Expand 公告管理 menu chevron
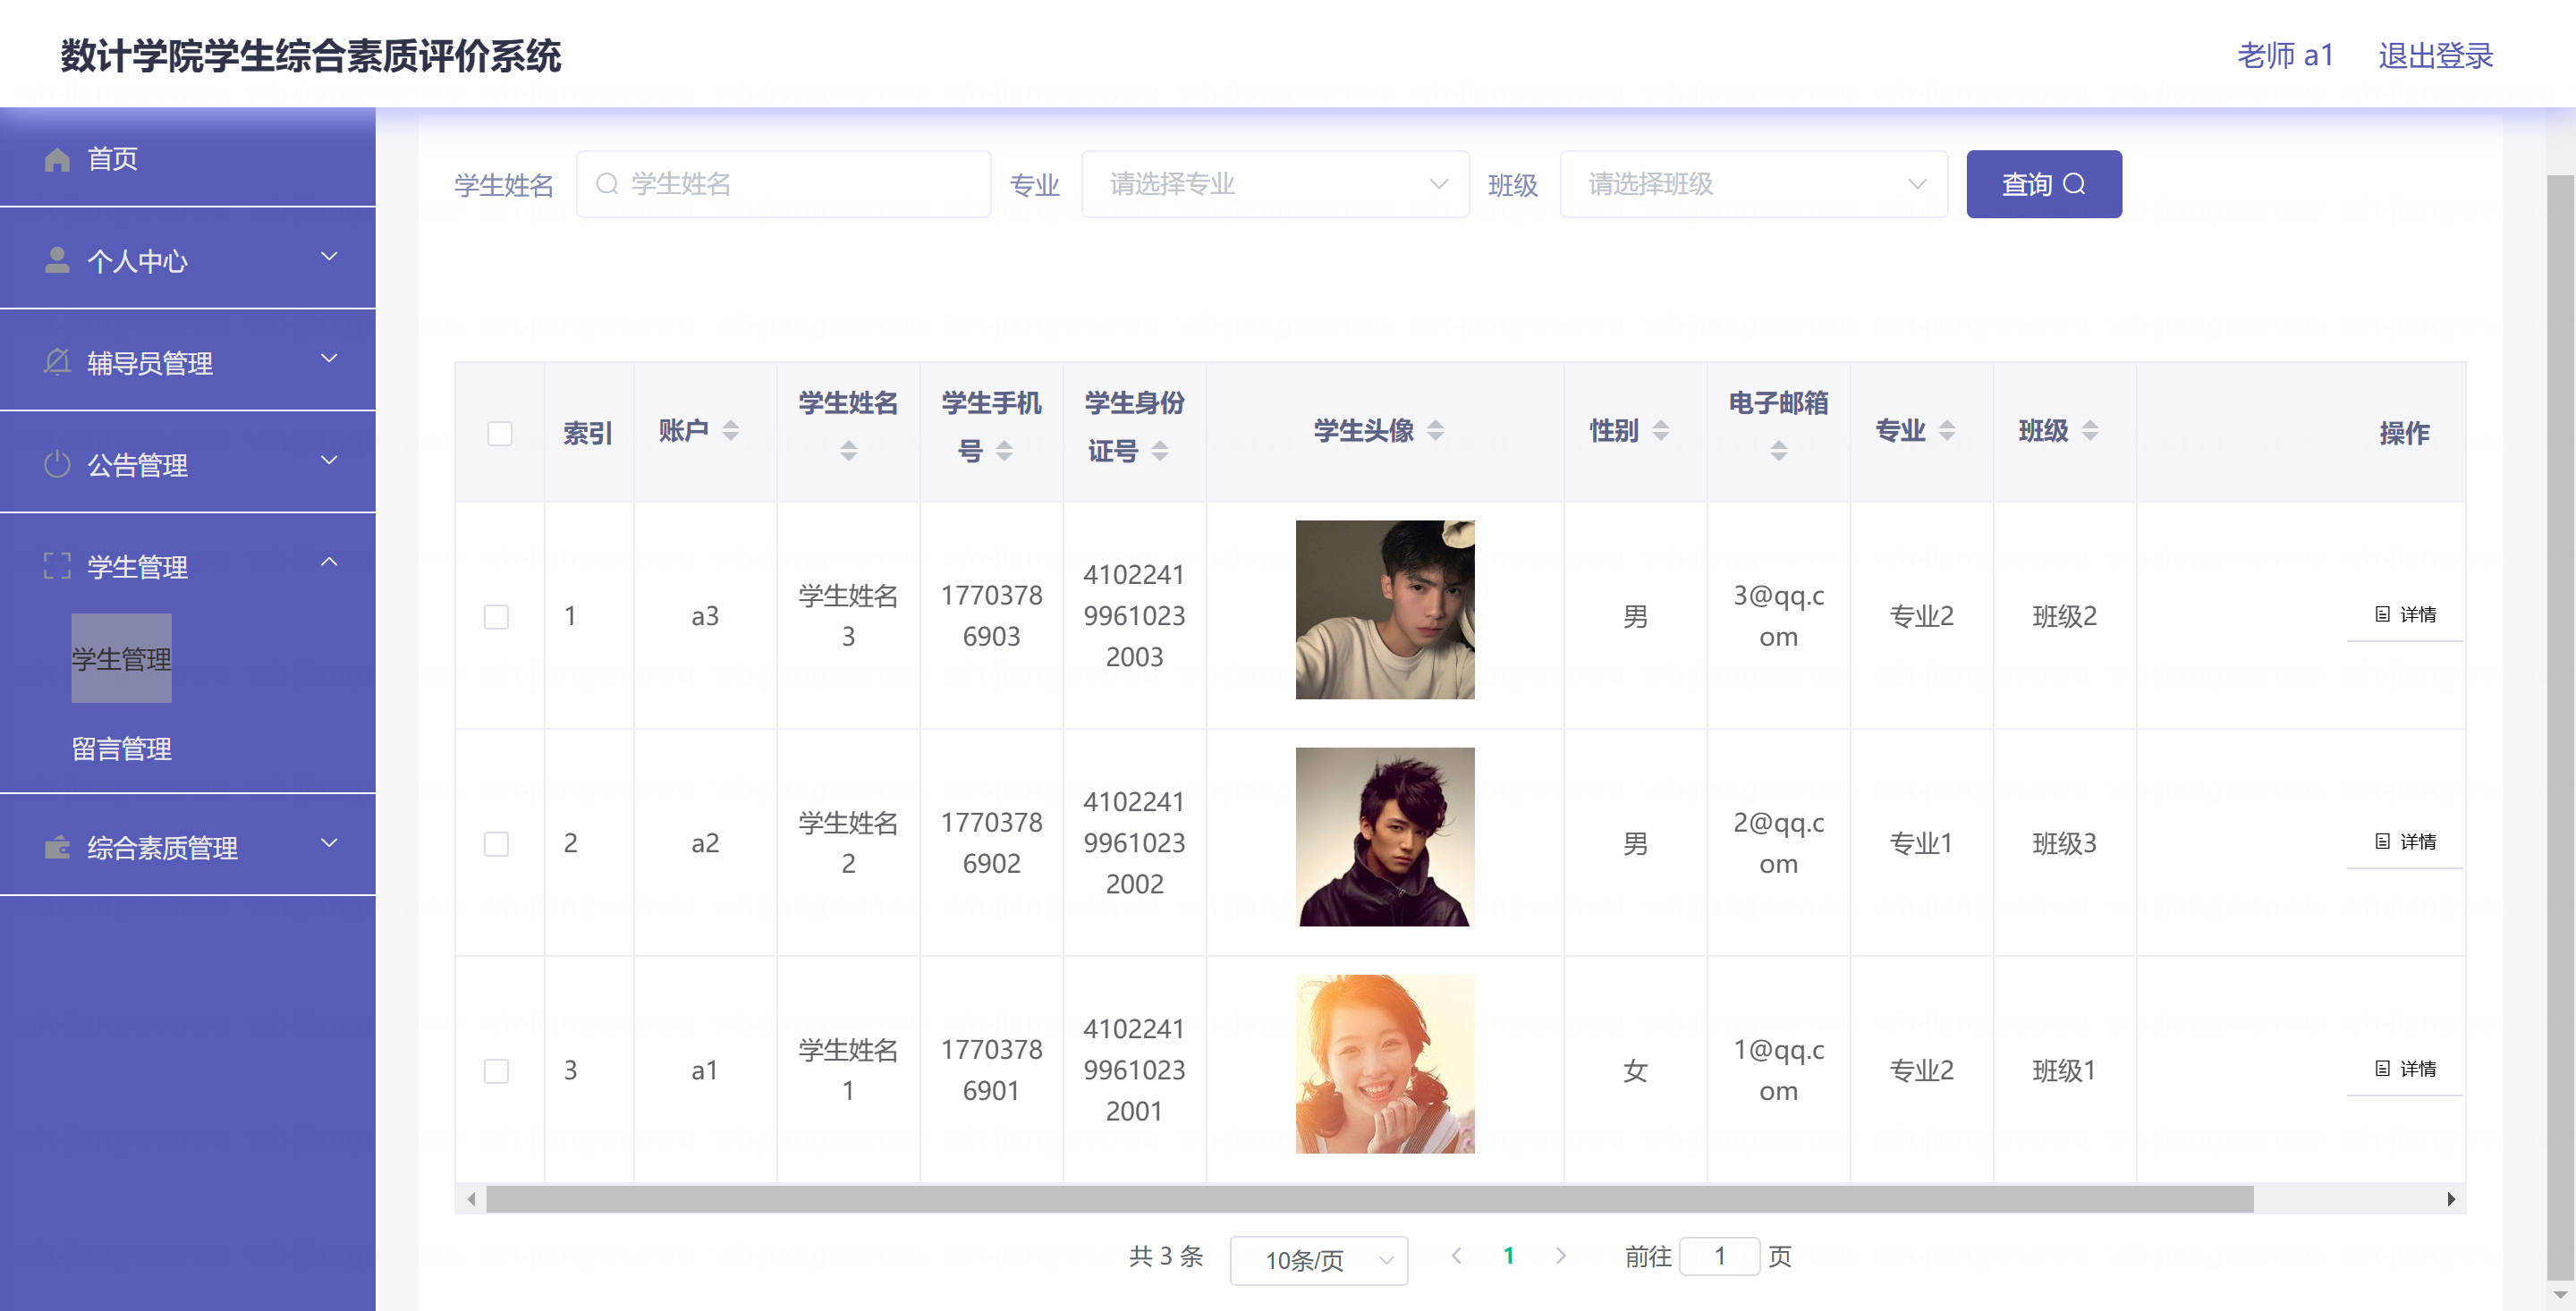This screenshot has height=1311, width=2576. [x=329, y=461]
